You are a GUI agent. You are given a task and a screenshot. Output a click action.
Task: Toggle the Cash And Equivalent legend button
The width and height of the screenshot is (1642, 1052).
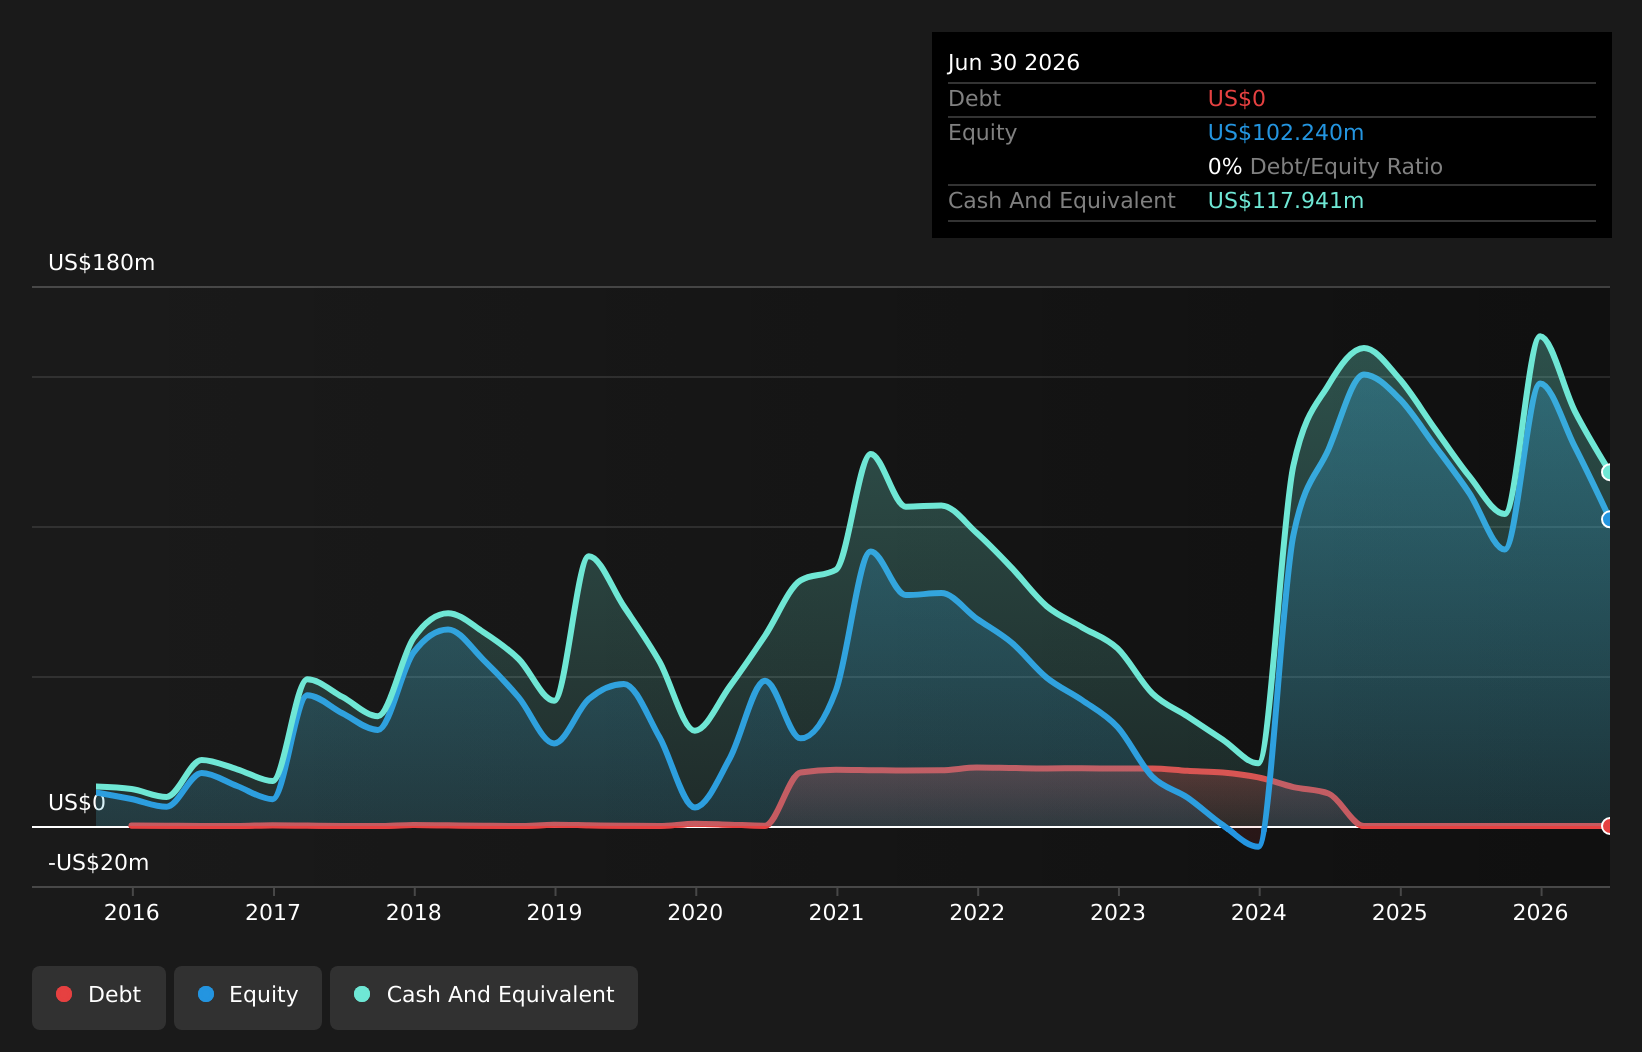pos(484,997)
